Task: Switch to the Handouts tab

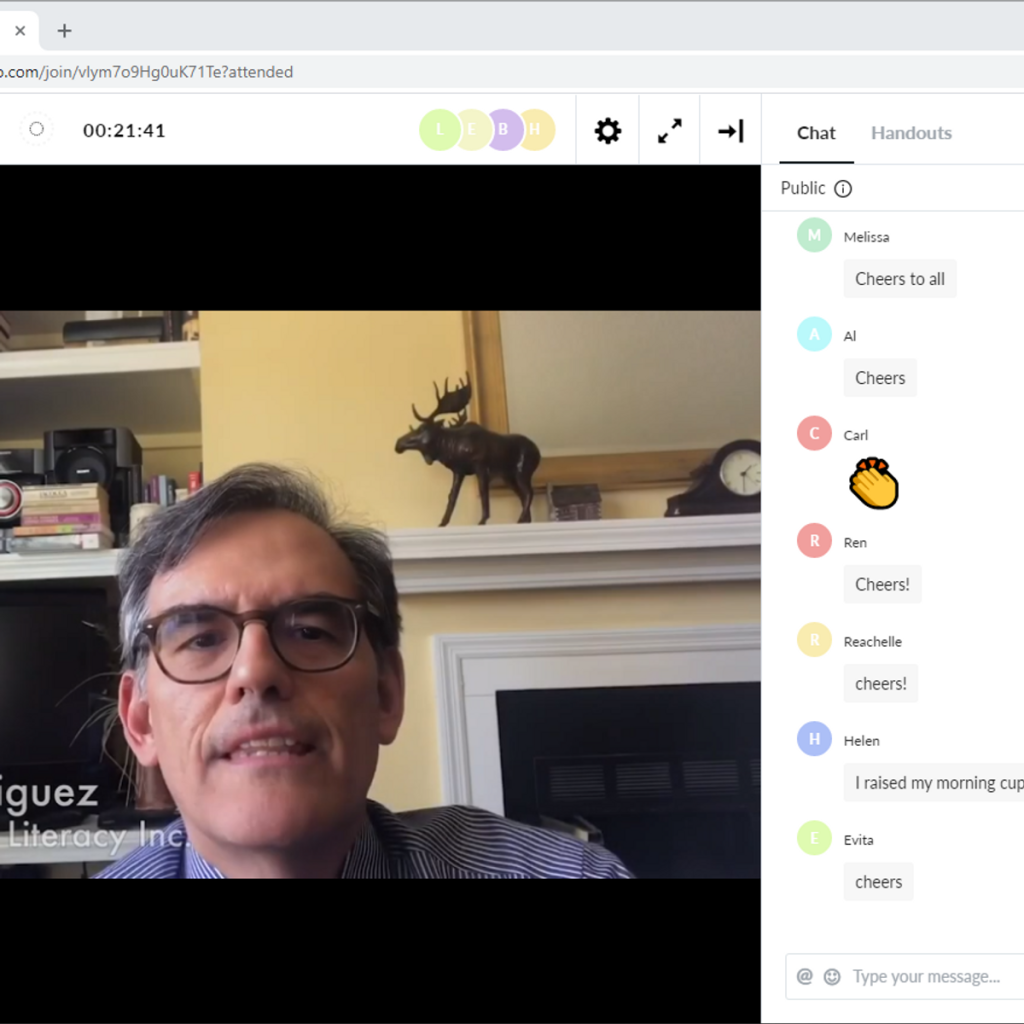Action: (x=911, y=133)
